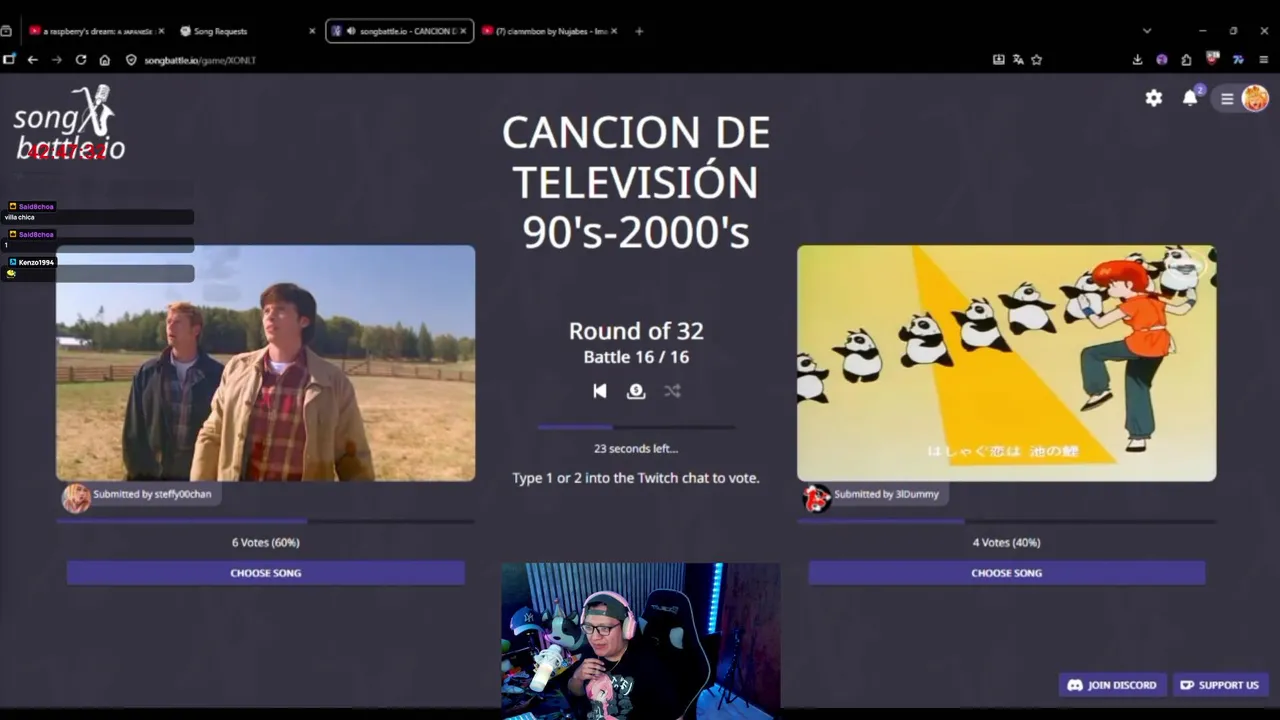
Task: Switch to the raspberry's dream tab
Action: point(96,31)
